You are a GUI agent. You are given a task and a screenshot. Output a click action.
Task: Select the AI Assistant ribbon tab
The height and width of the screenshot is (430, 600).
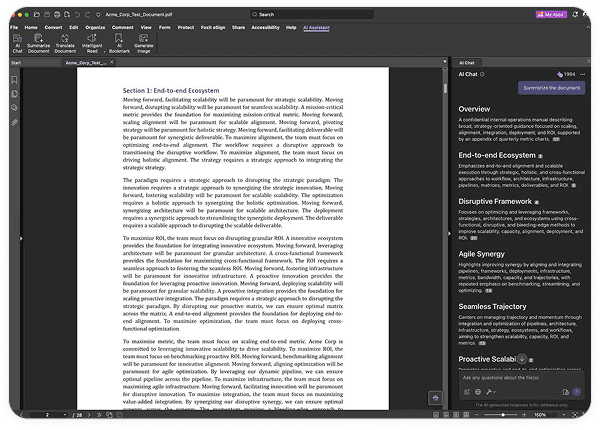pos(316,28)
